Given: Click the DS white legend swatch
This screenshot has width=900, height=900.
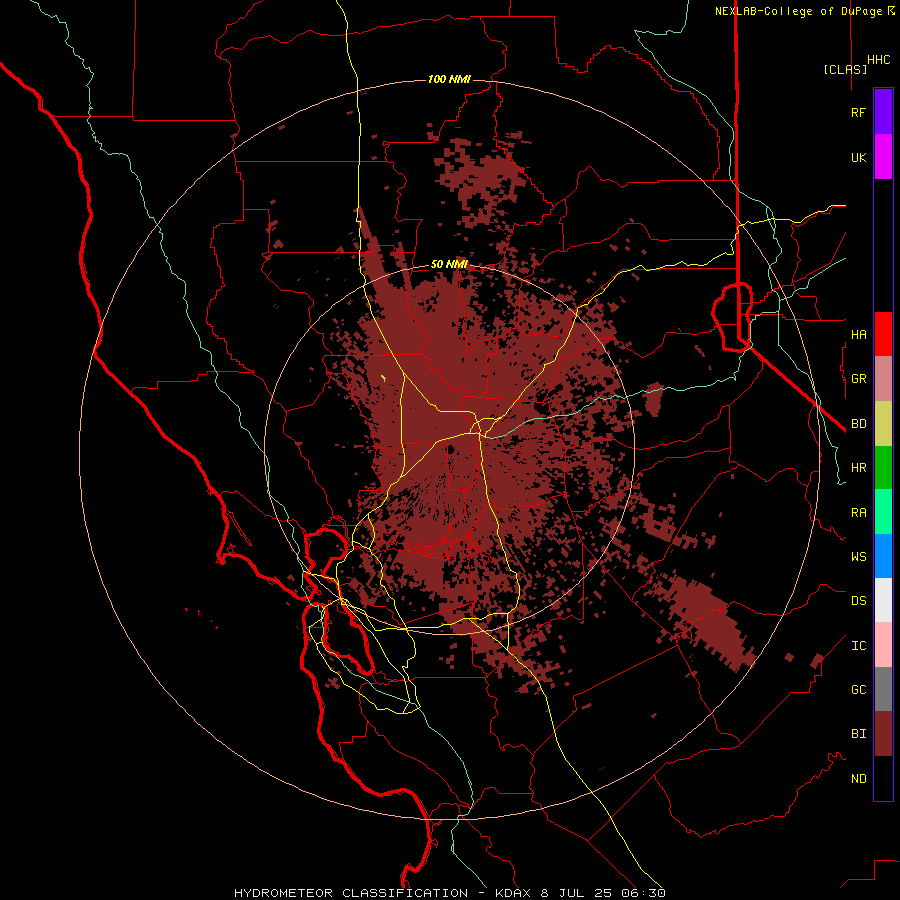Looking at the screenshot, I should tap(883, 600).
